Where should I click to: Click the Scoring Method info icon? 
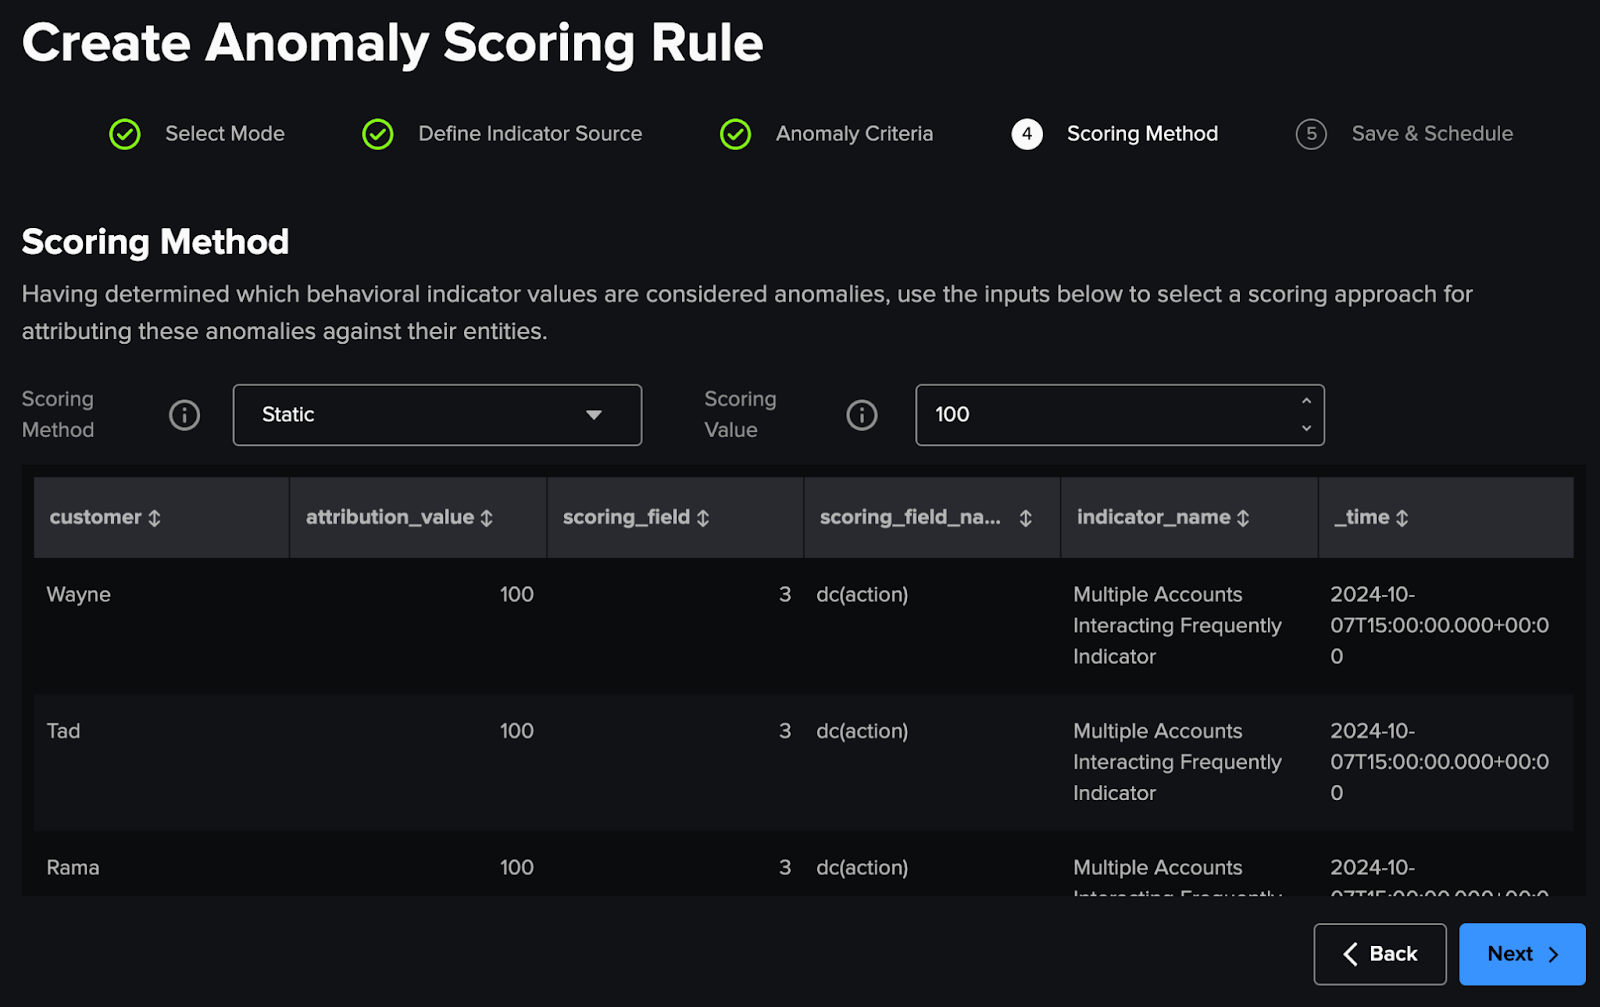[184, 415]
